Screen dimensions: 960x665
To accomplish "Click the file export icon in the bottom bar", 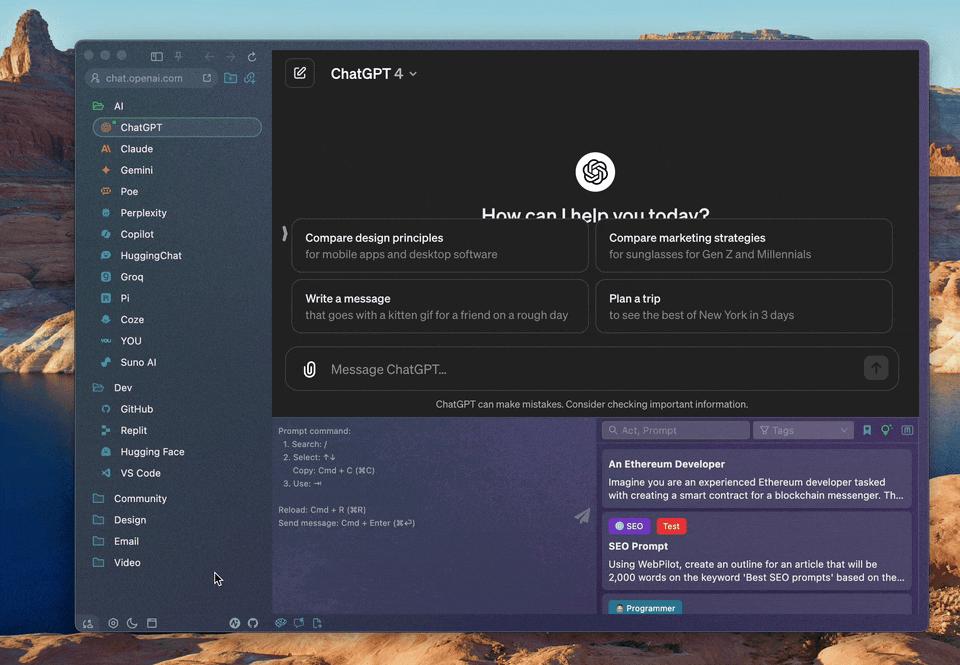I will click(x=317, y=623).
